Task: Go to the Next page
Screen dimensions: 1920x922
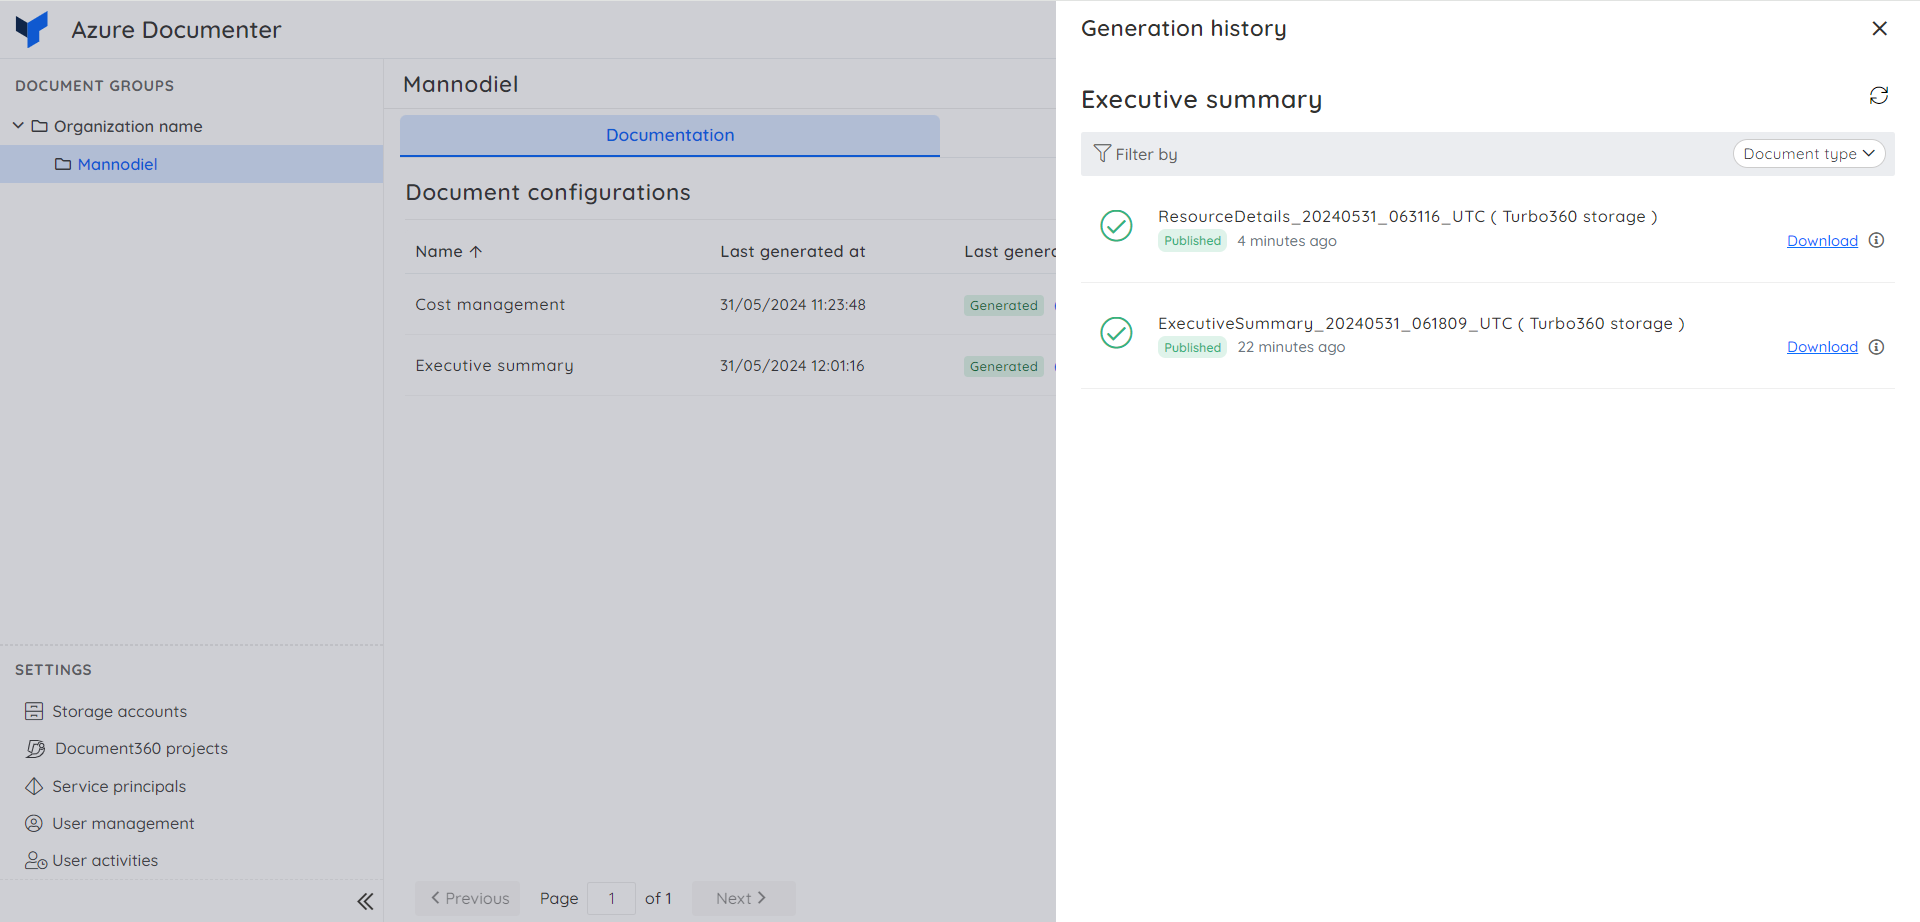Action: [x=743, y=898]
